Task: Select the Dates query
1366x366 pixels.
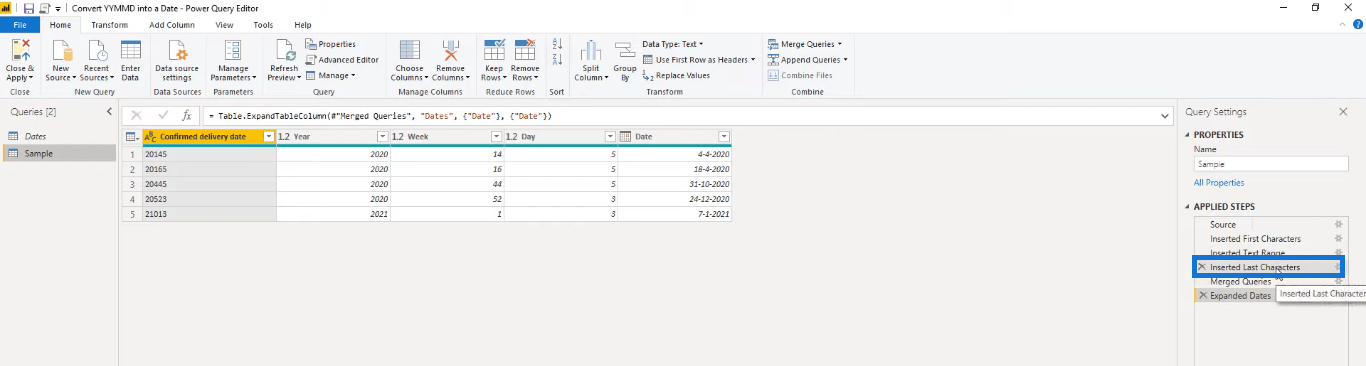Action: pyautogui.click(x=59, y=136)
